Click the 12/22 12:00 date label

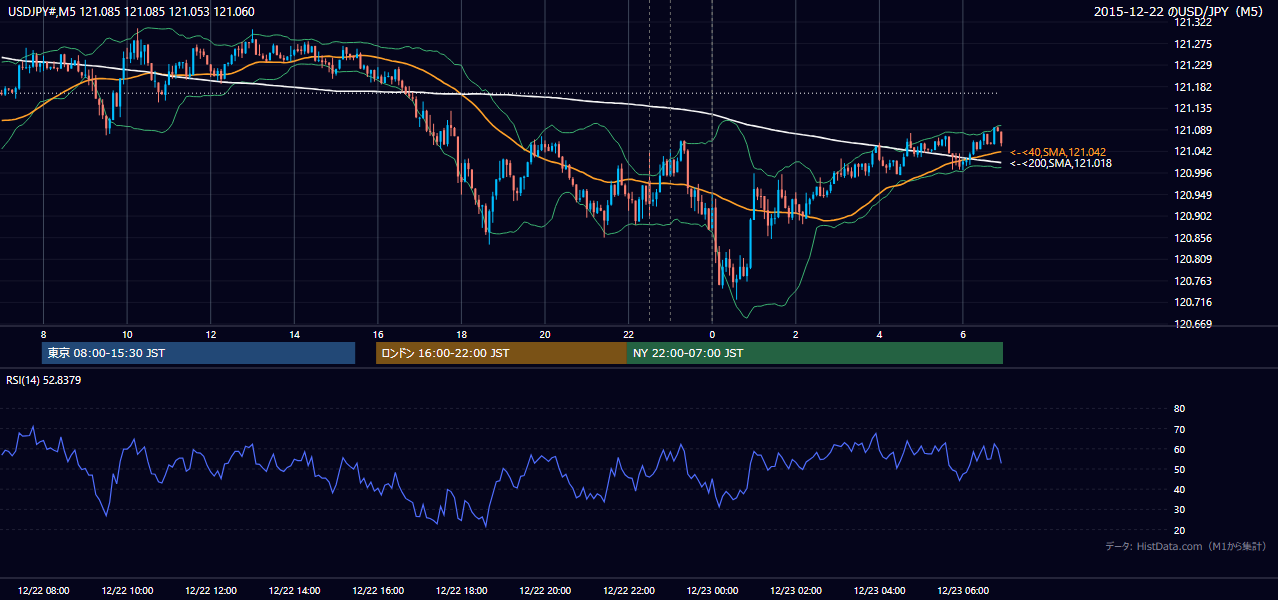210,591
